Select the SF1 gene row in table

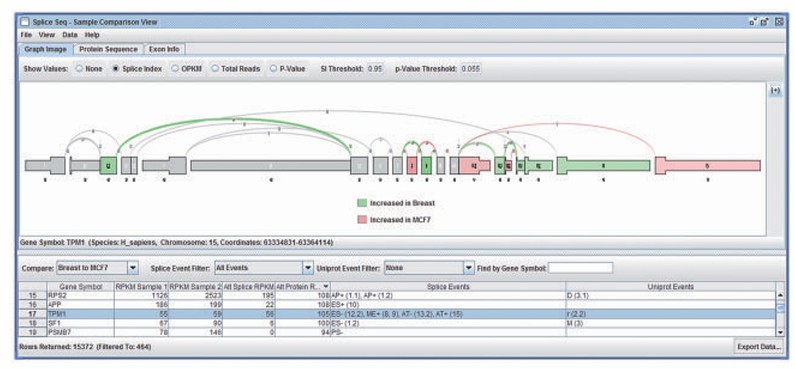tap(397, 323)
